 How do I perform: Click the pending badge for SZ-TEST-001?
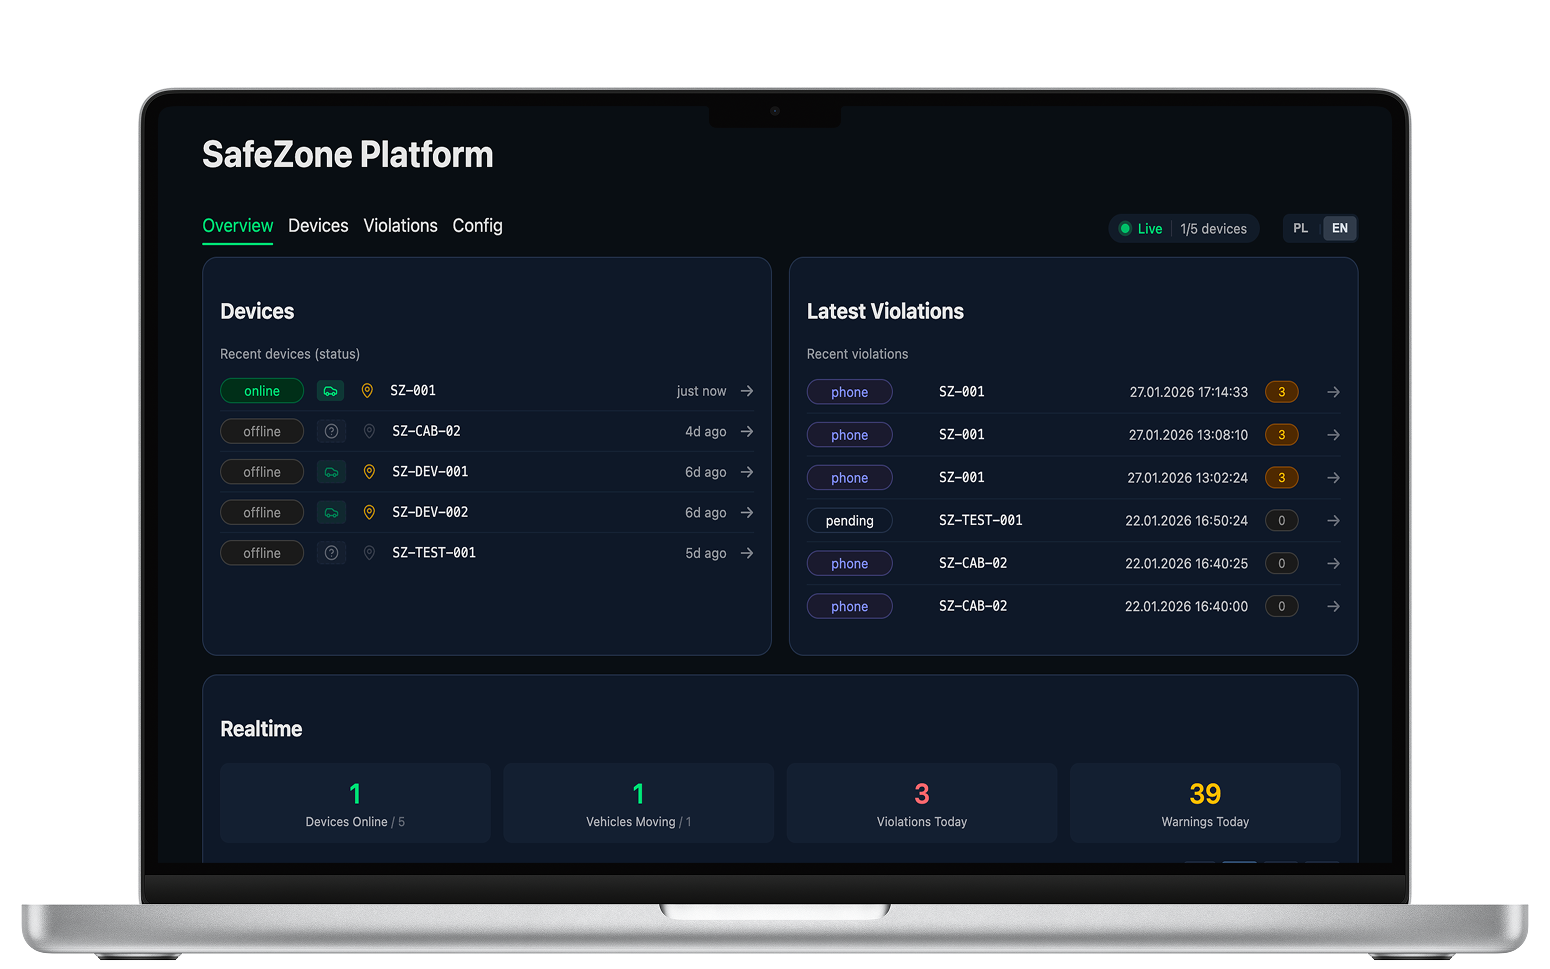[849, 520]
